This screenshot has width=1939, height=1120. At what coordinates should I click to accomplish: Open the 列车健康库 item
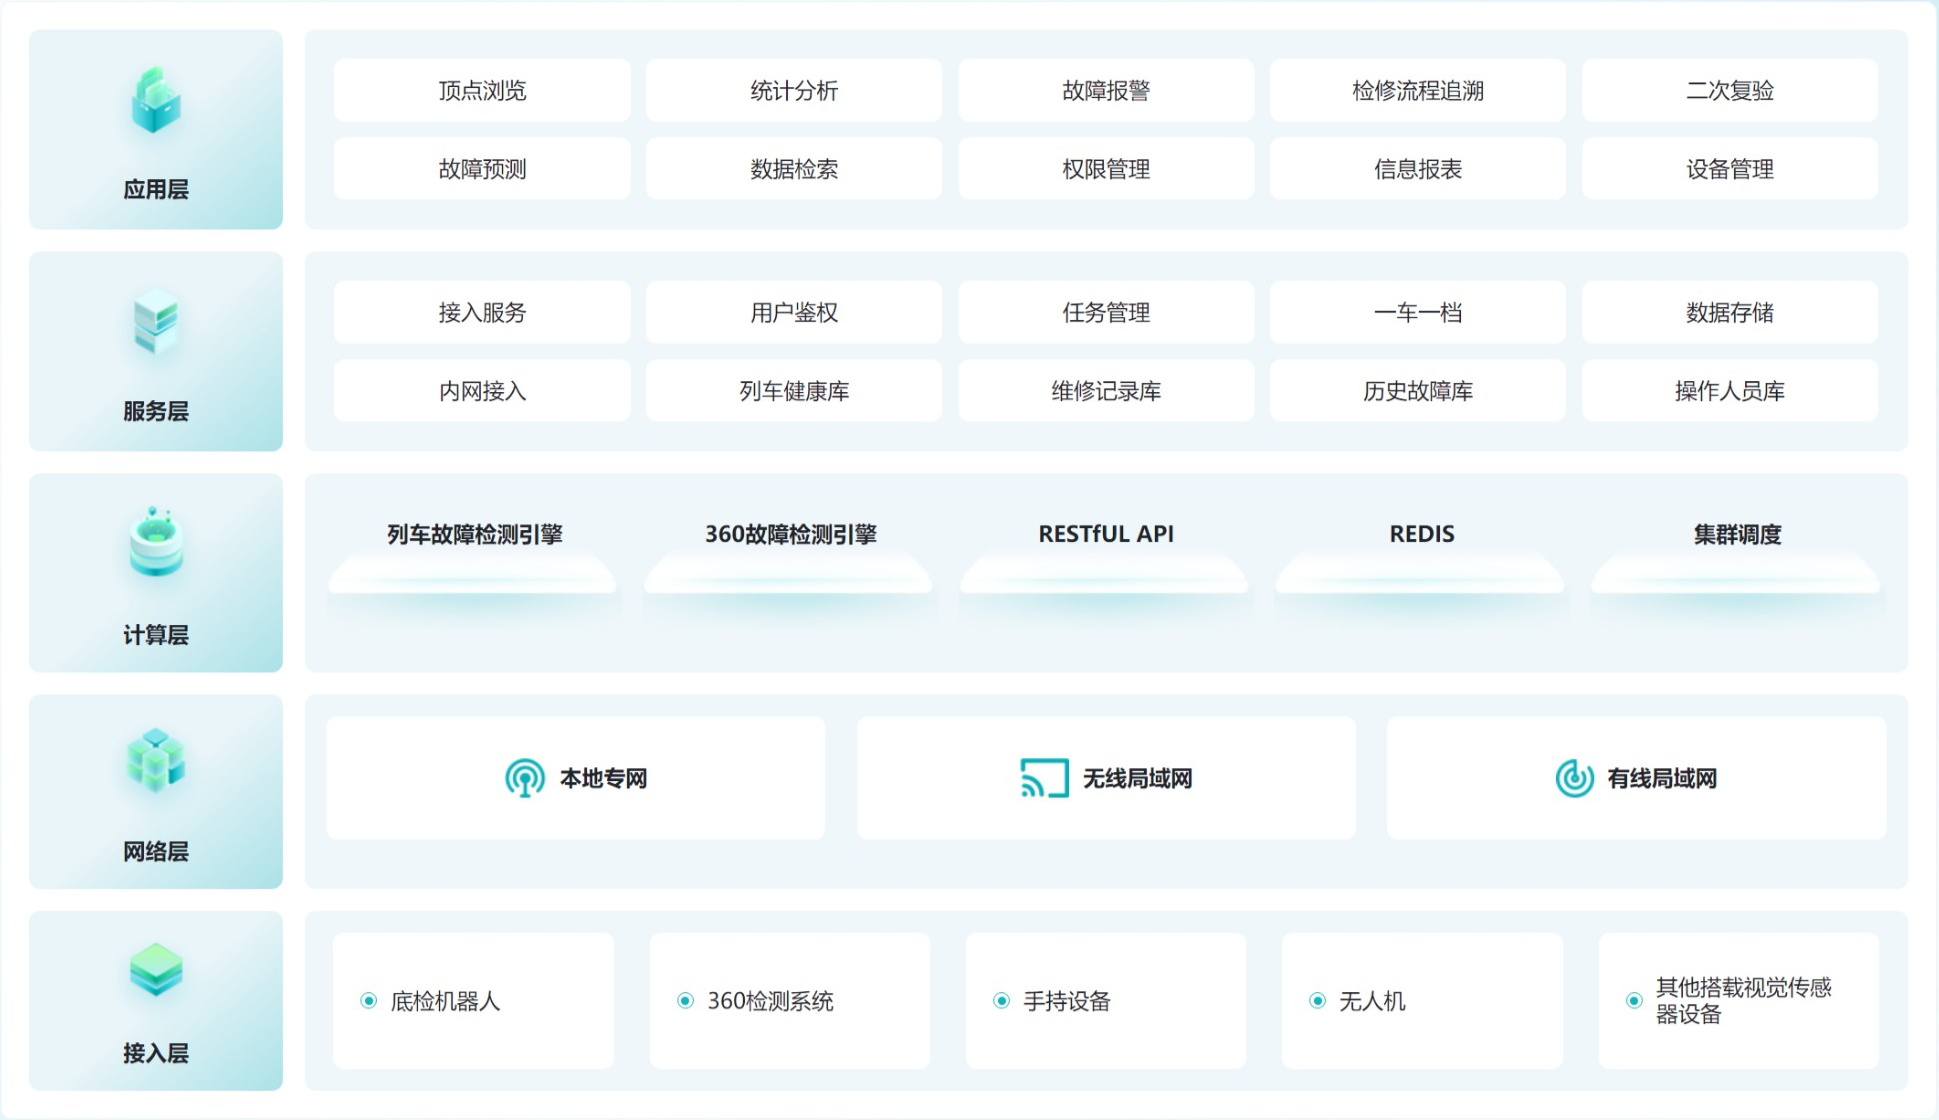(x=793, y=391)
